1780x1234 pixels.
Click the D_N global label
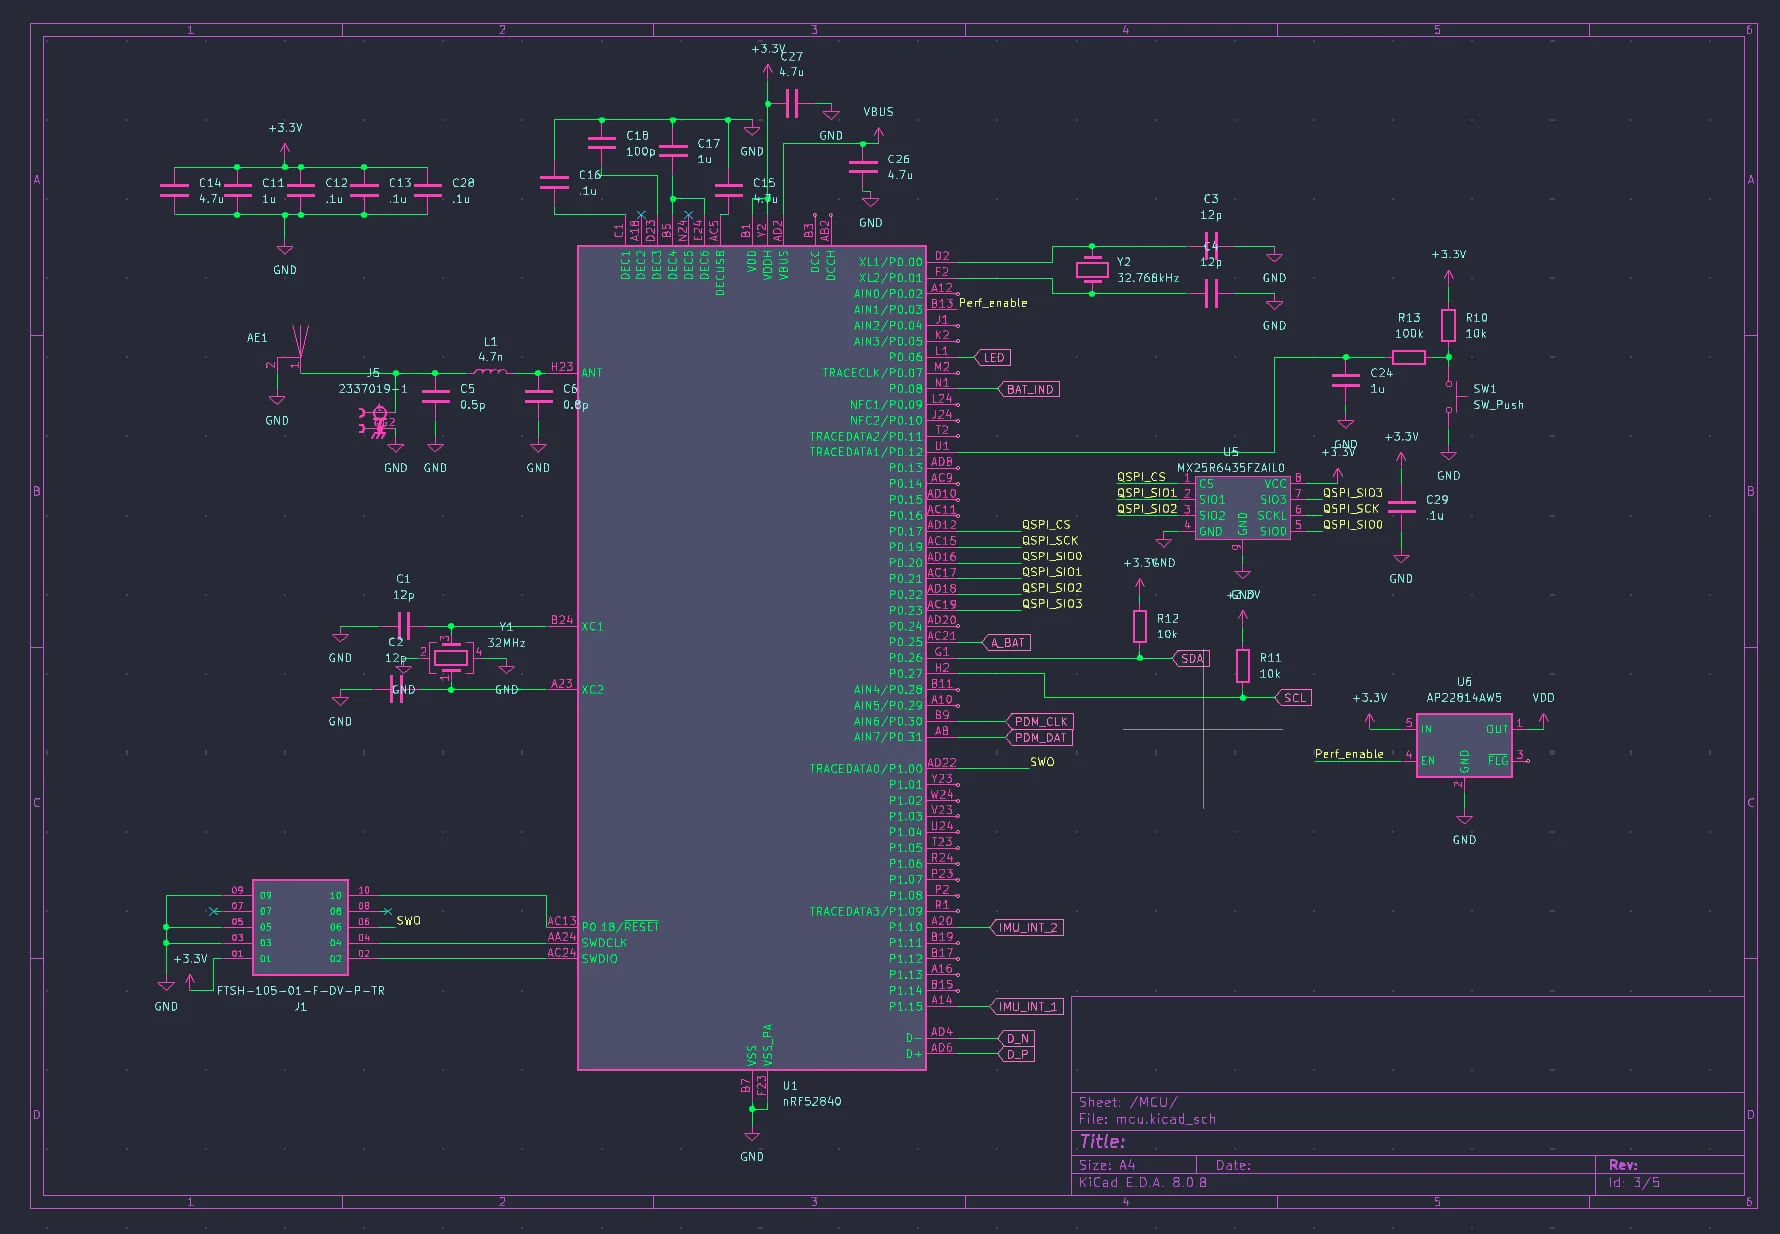(x=1017, y=1038)
